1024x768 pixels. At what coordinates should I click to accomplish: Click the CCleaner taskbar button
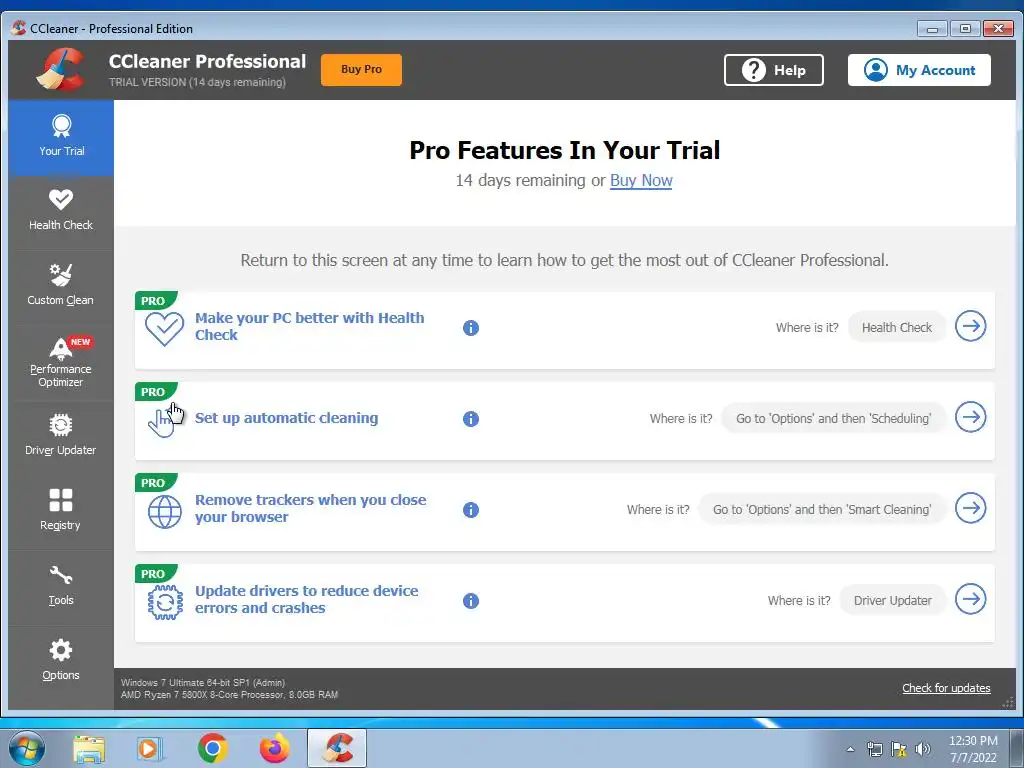[337, 748]
